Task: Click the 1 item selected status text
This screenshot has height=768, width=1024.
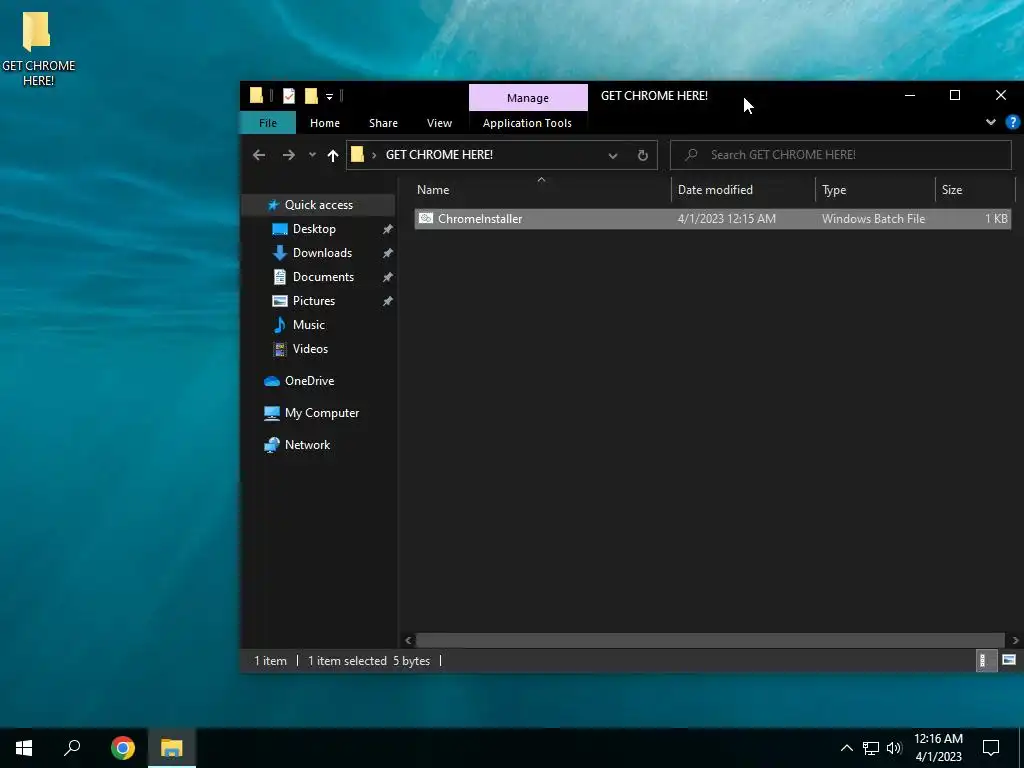Action: 347,661
